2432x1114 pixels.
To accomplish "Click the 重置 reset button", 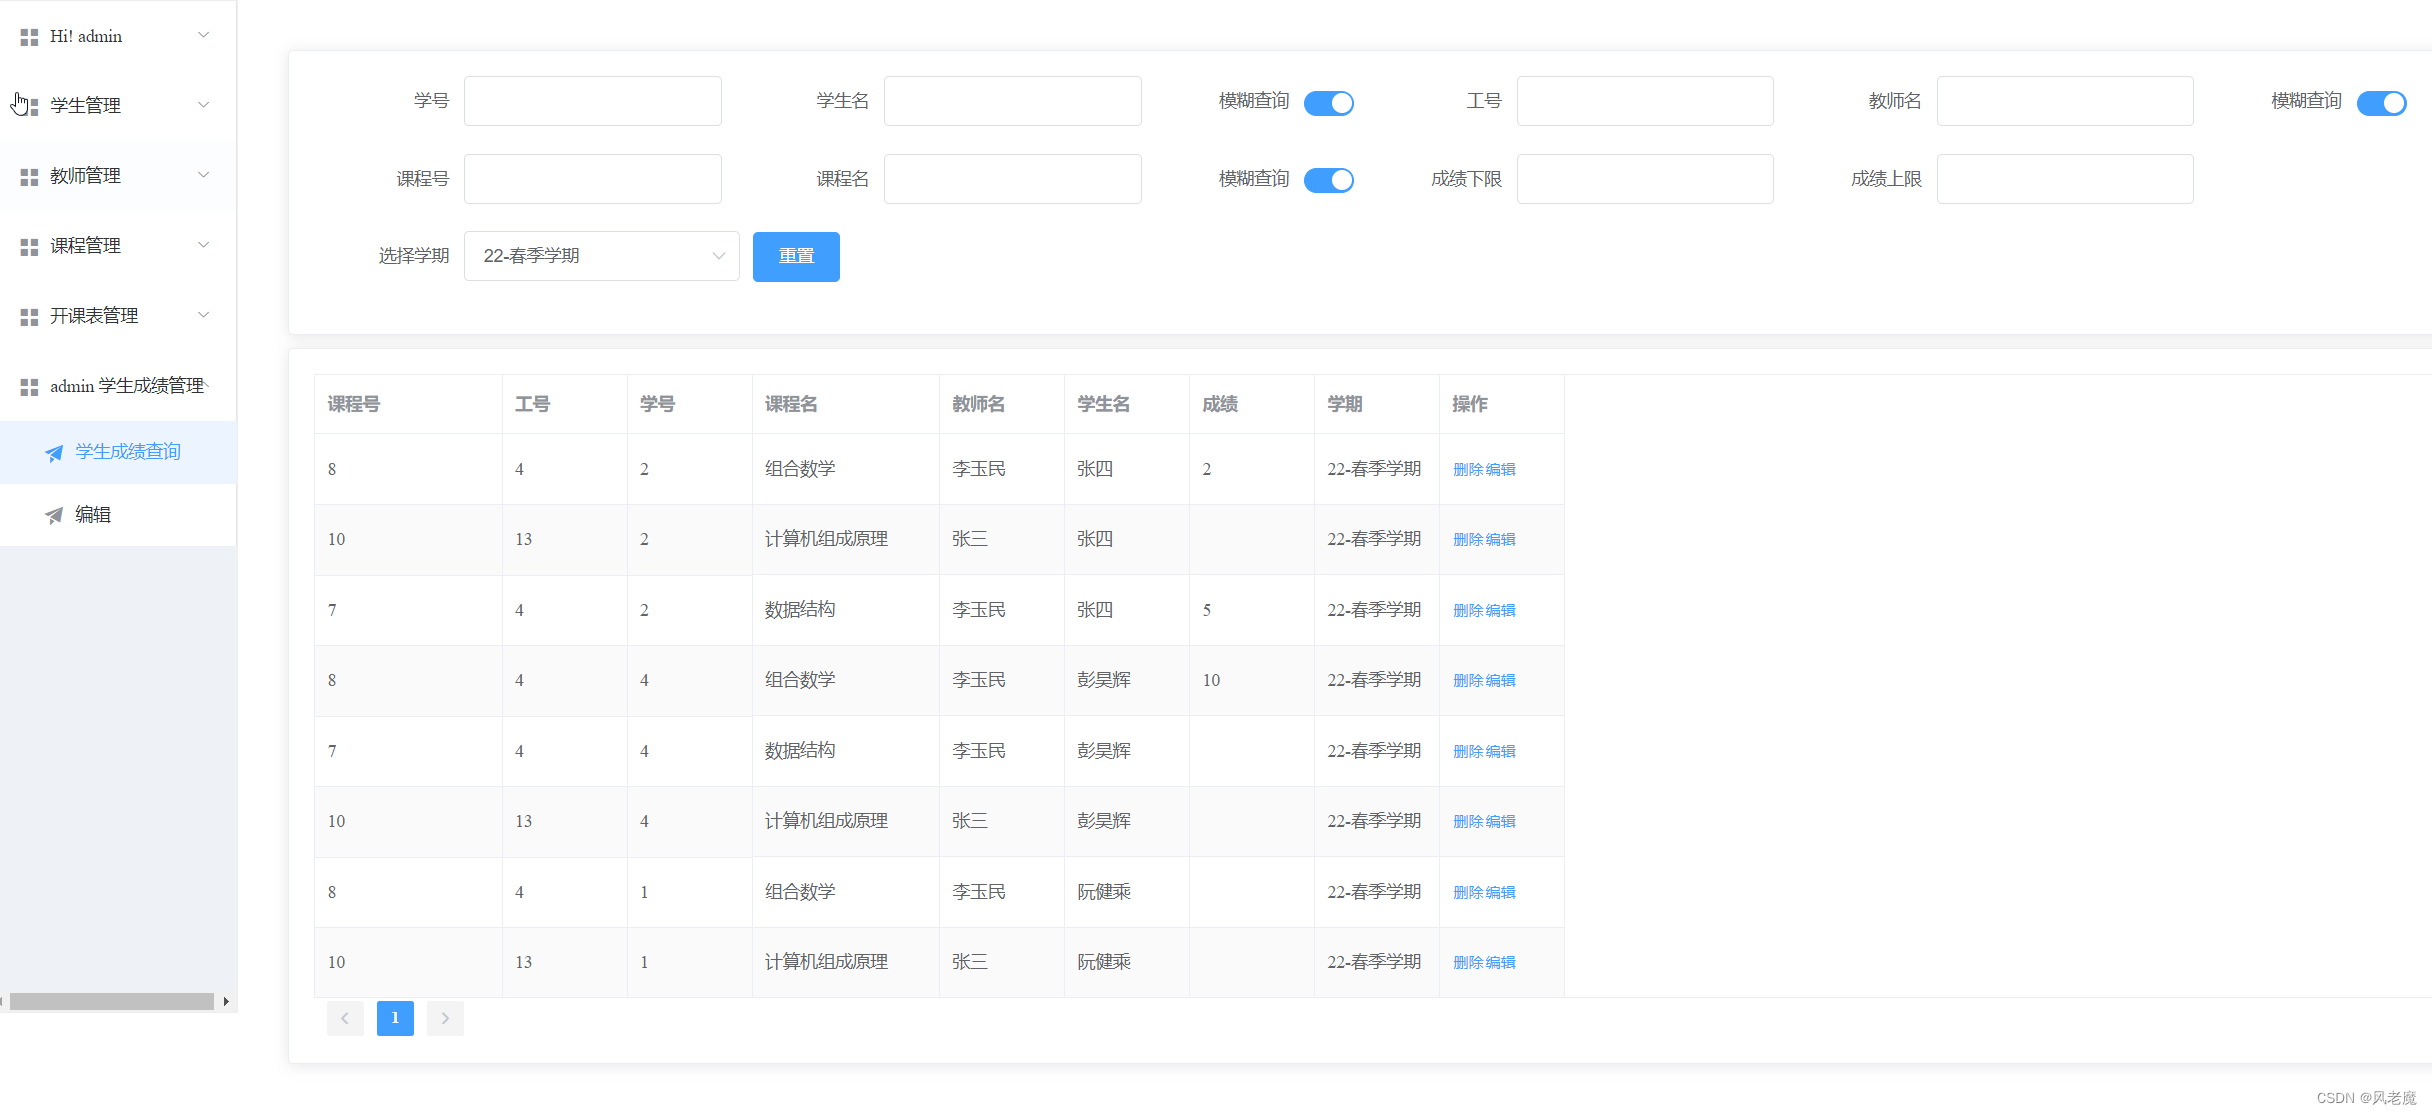I will 796,257.
